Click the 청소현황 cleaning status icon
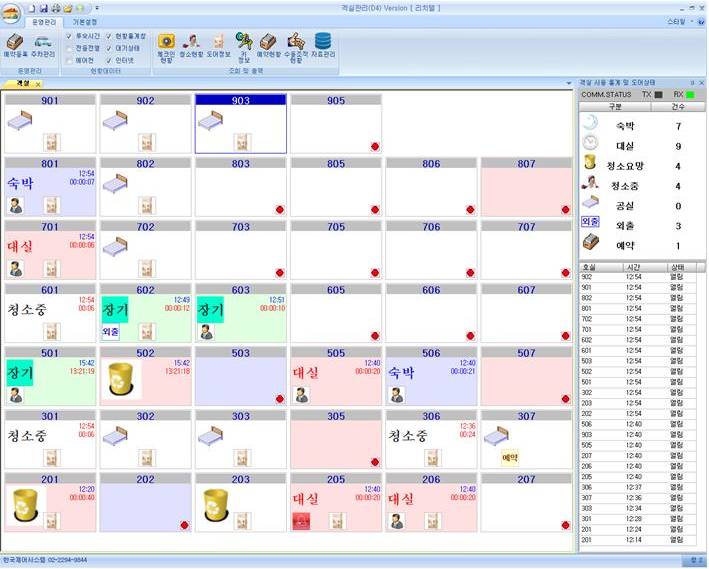Viewport: 709px width, 569px height. point(191,45)
